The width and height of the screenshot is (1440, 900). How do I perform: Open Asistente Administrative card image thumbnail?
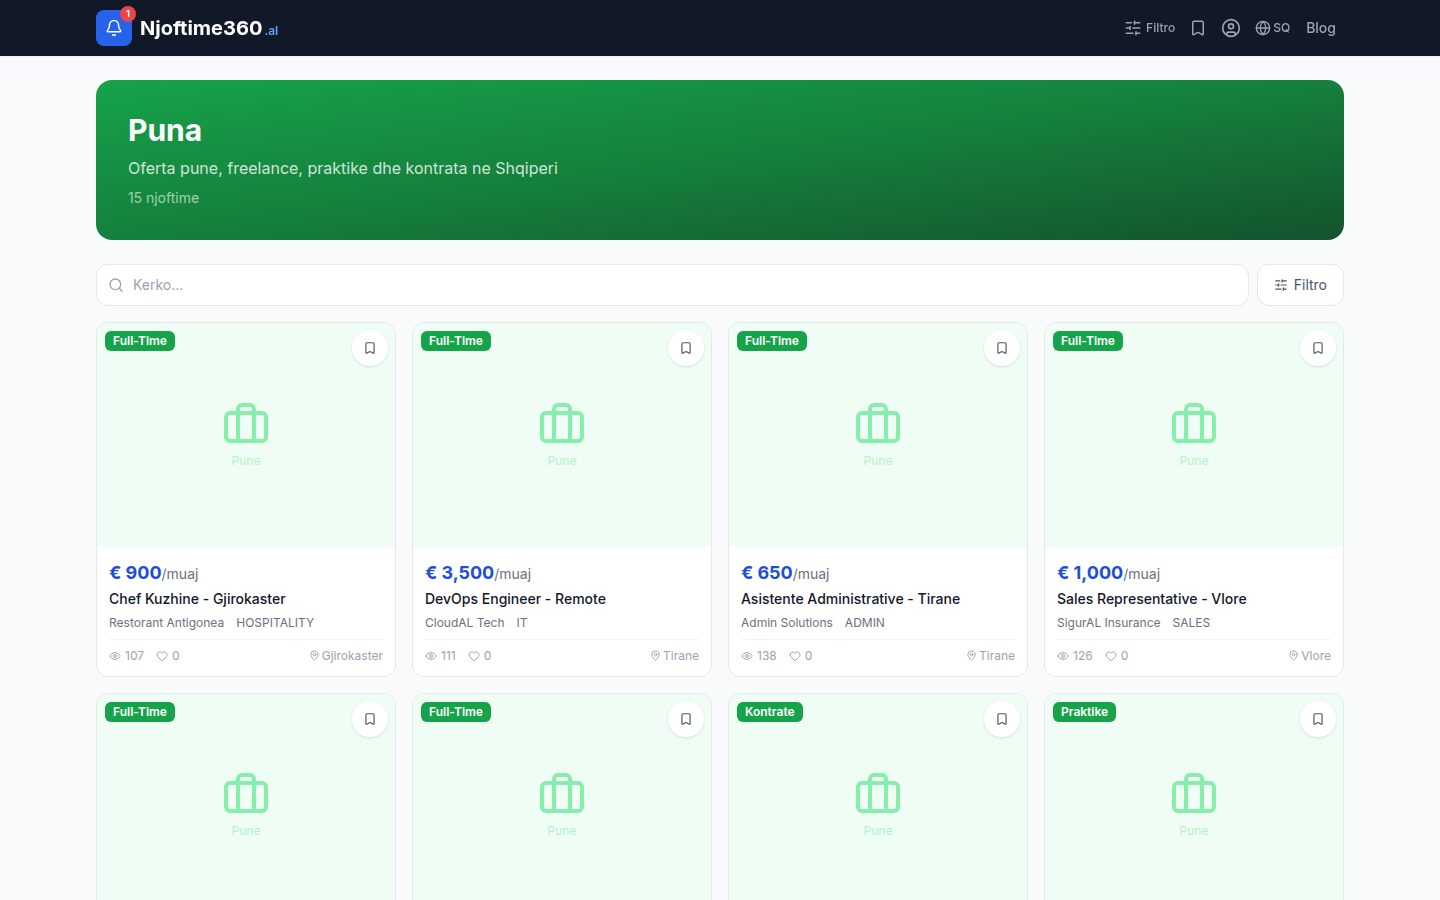click(878, 435)
